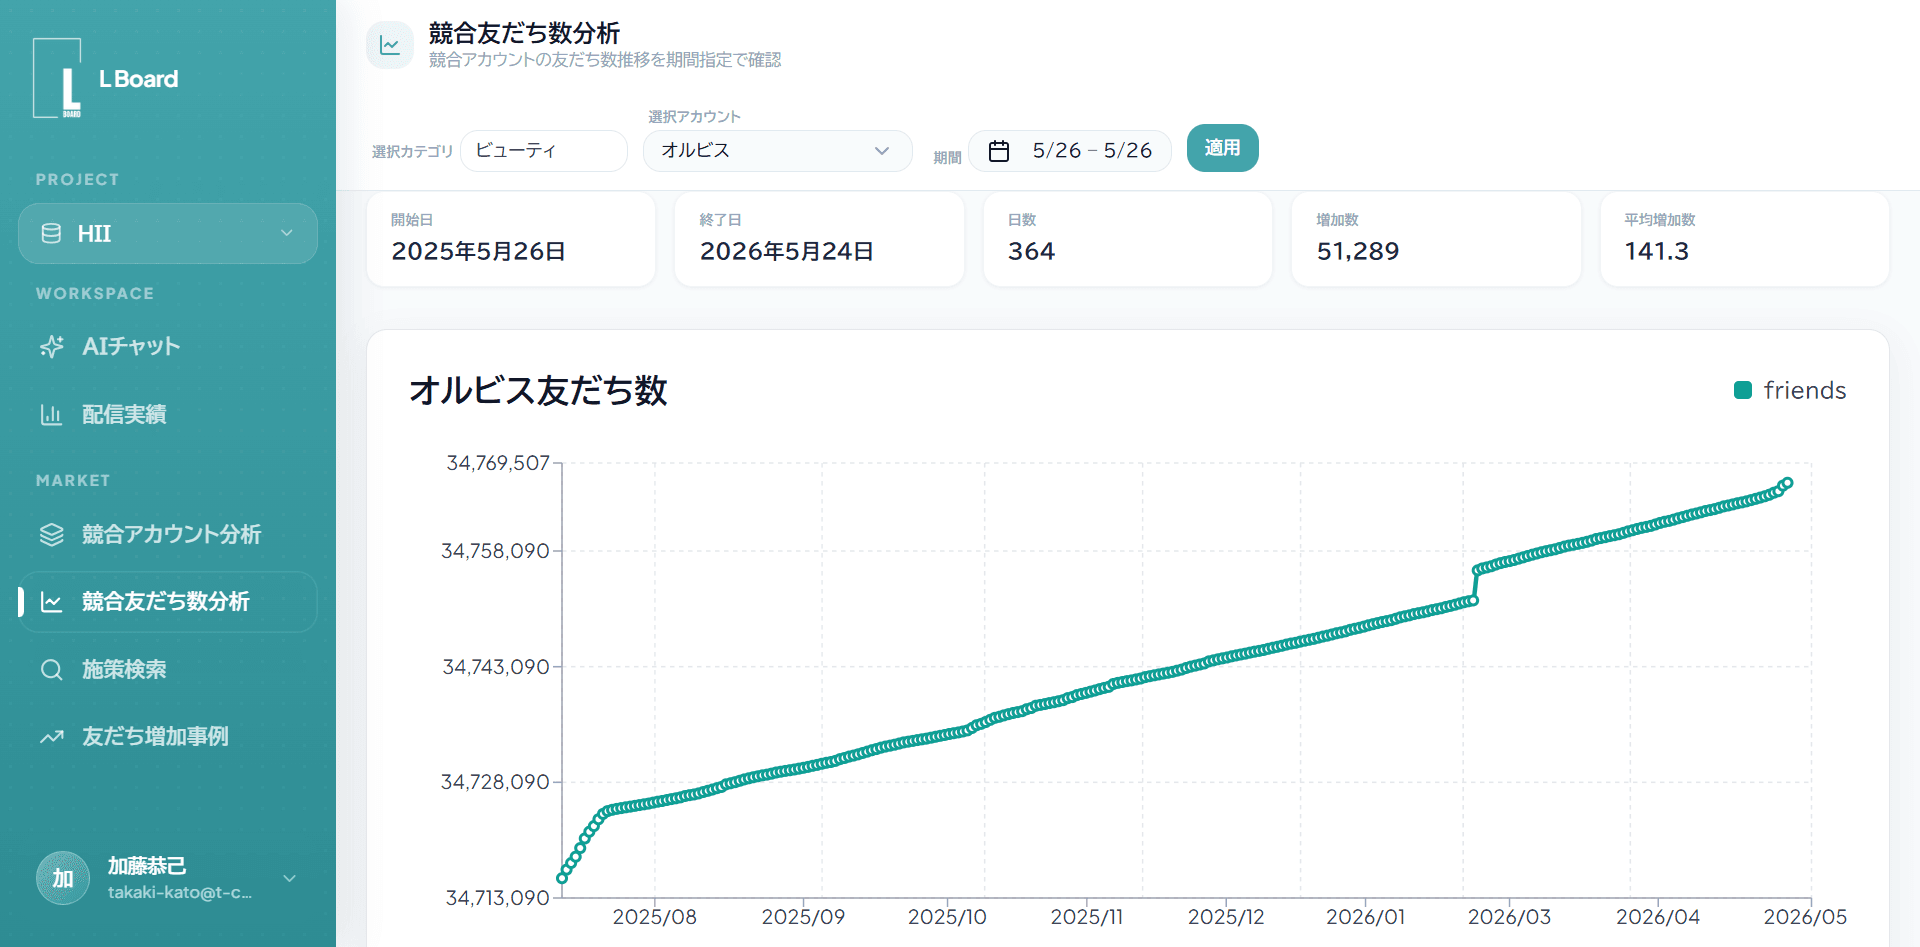Select 競合友だち数分析 menu item

[168, 602]
